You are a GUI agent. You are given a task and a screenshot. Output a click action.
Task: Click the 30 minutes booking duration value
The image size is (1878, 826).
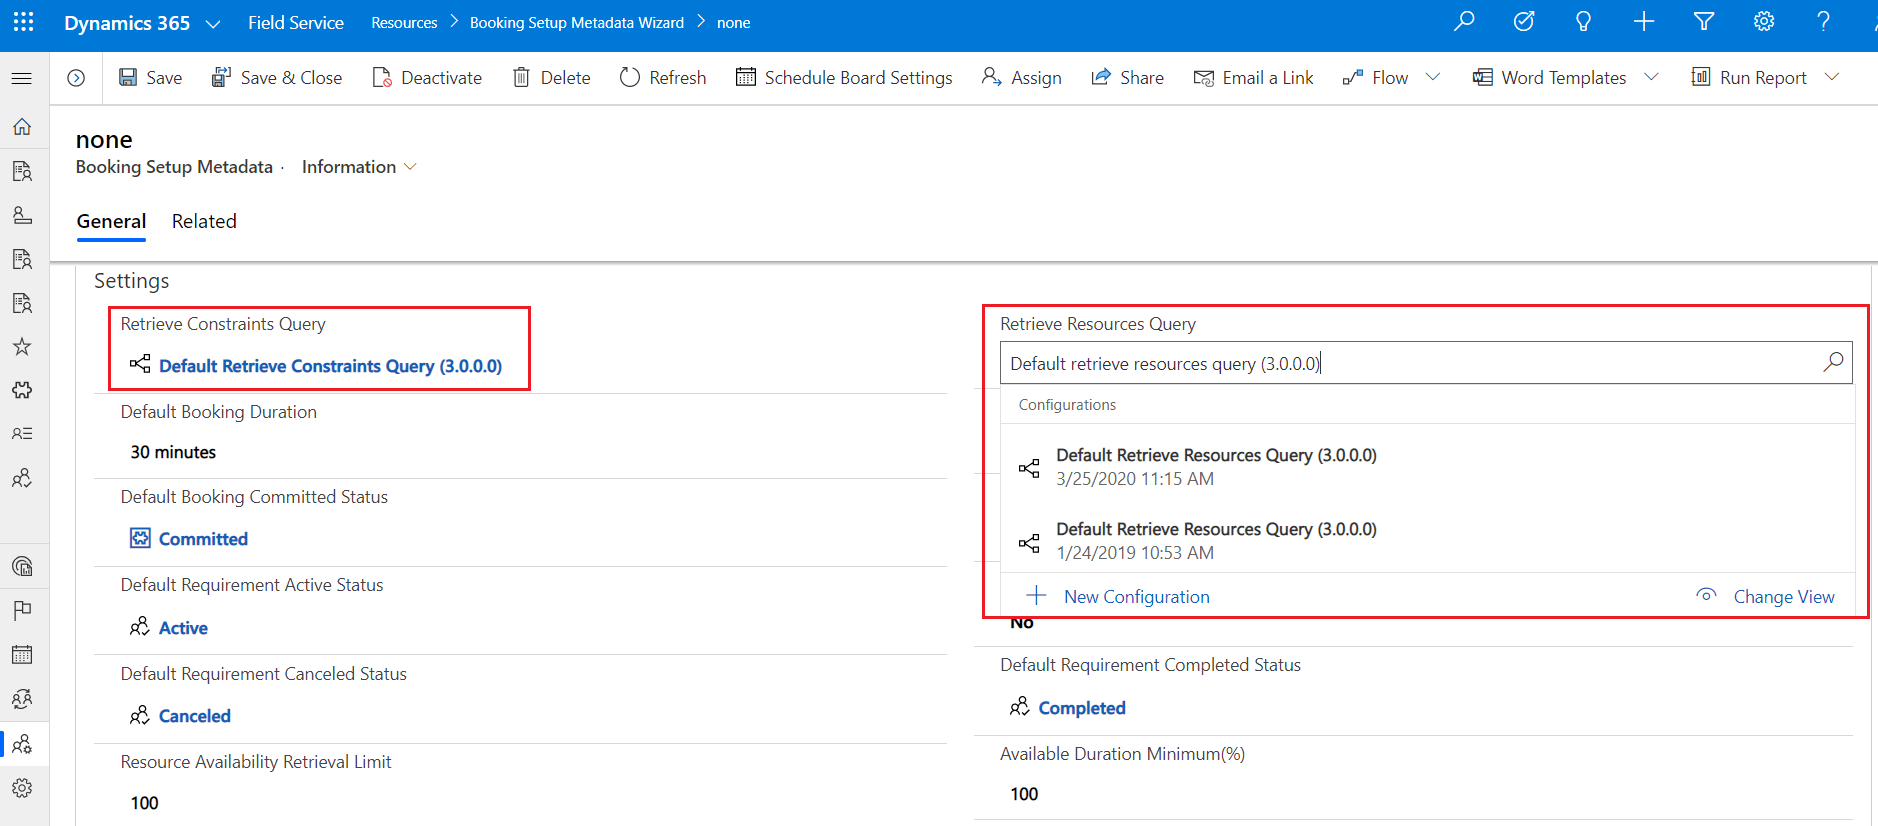coord(173,452)
